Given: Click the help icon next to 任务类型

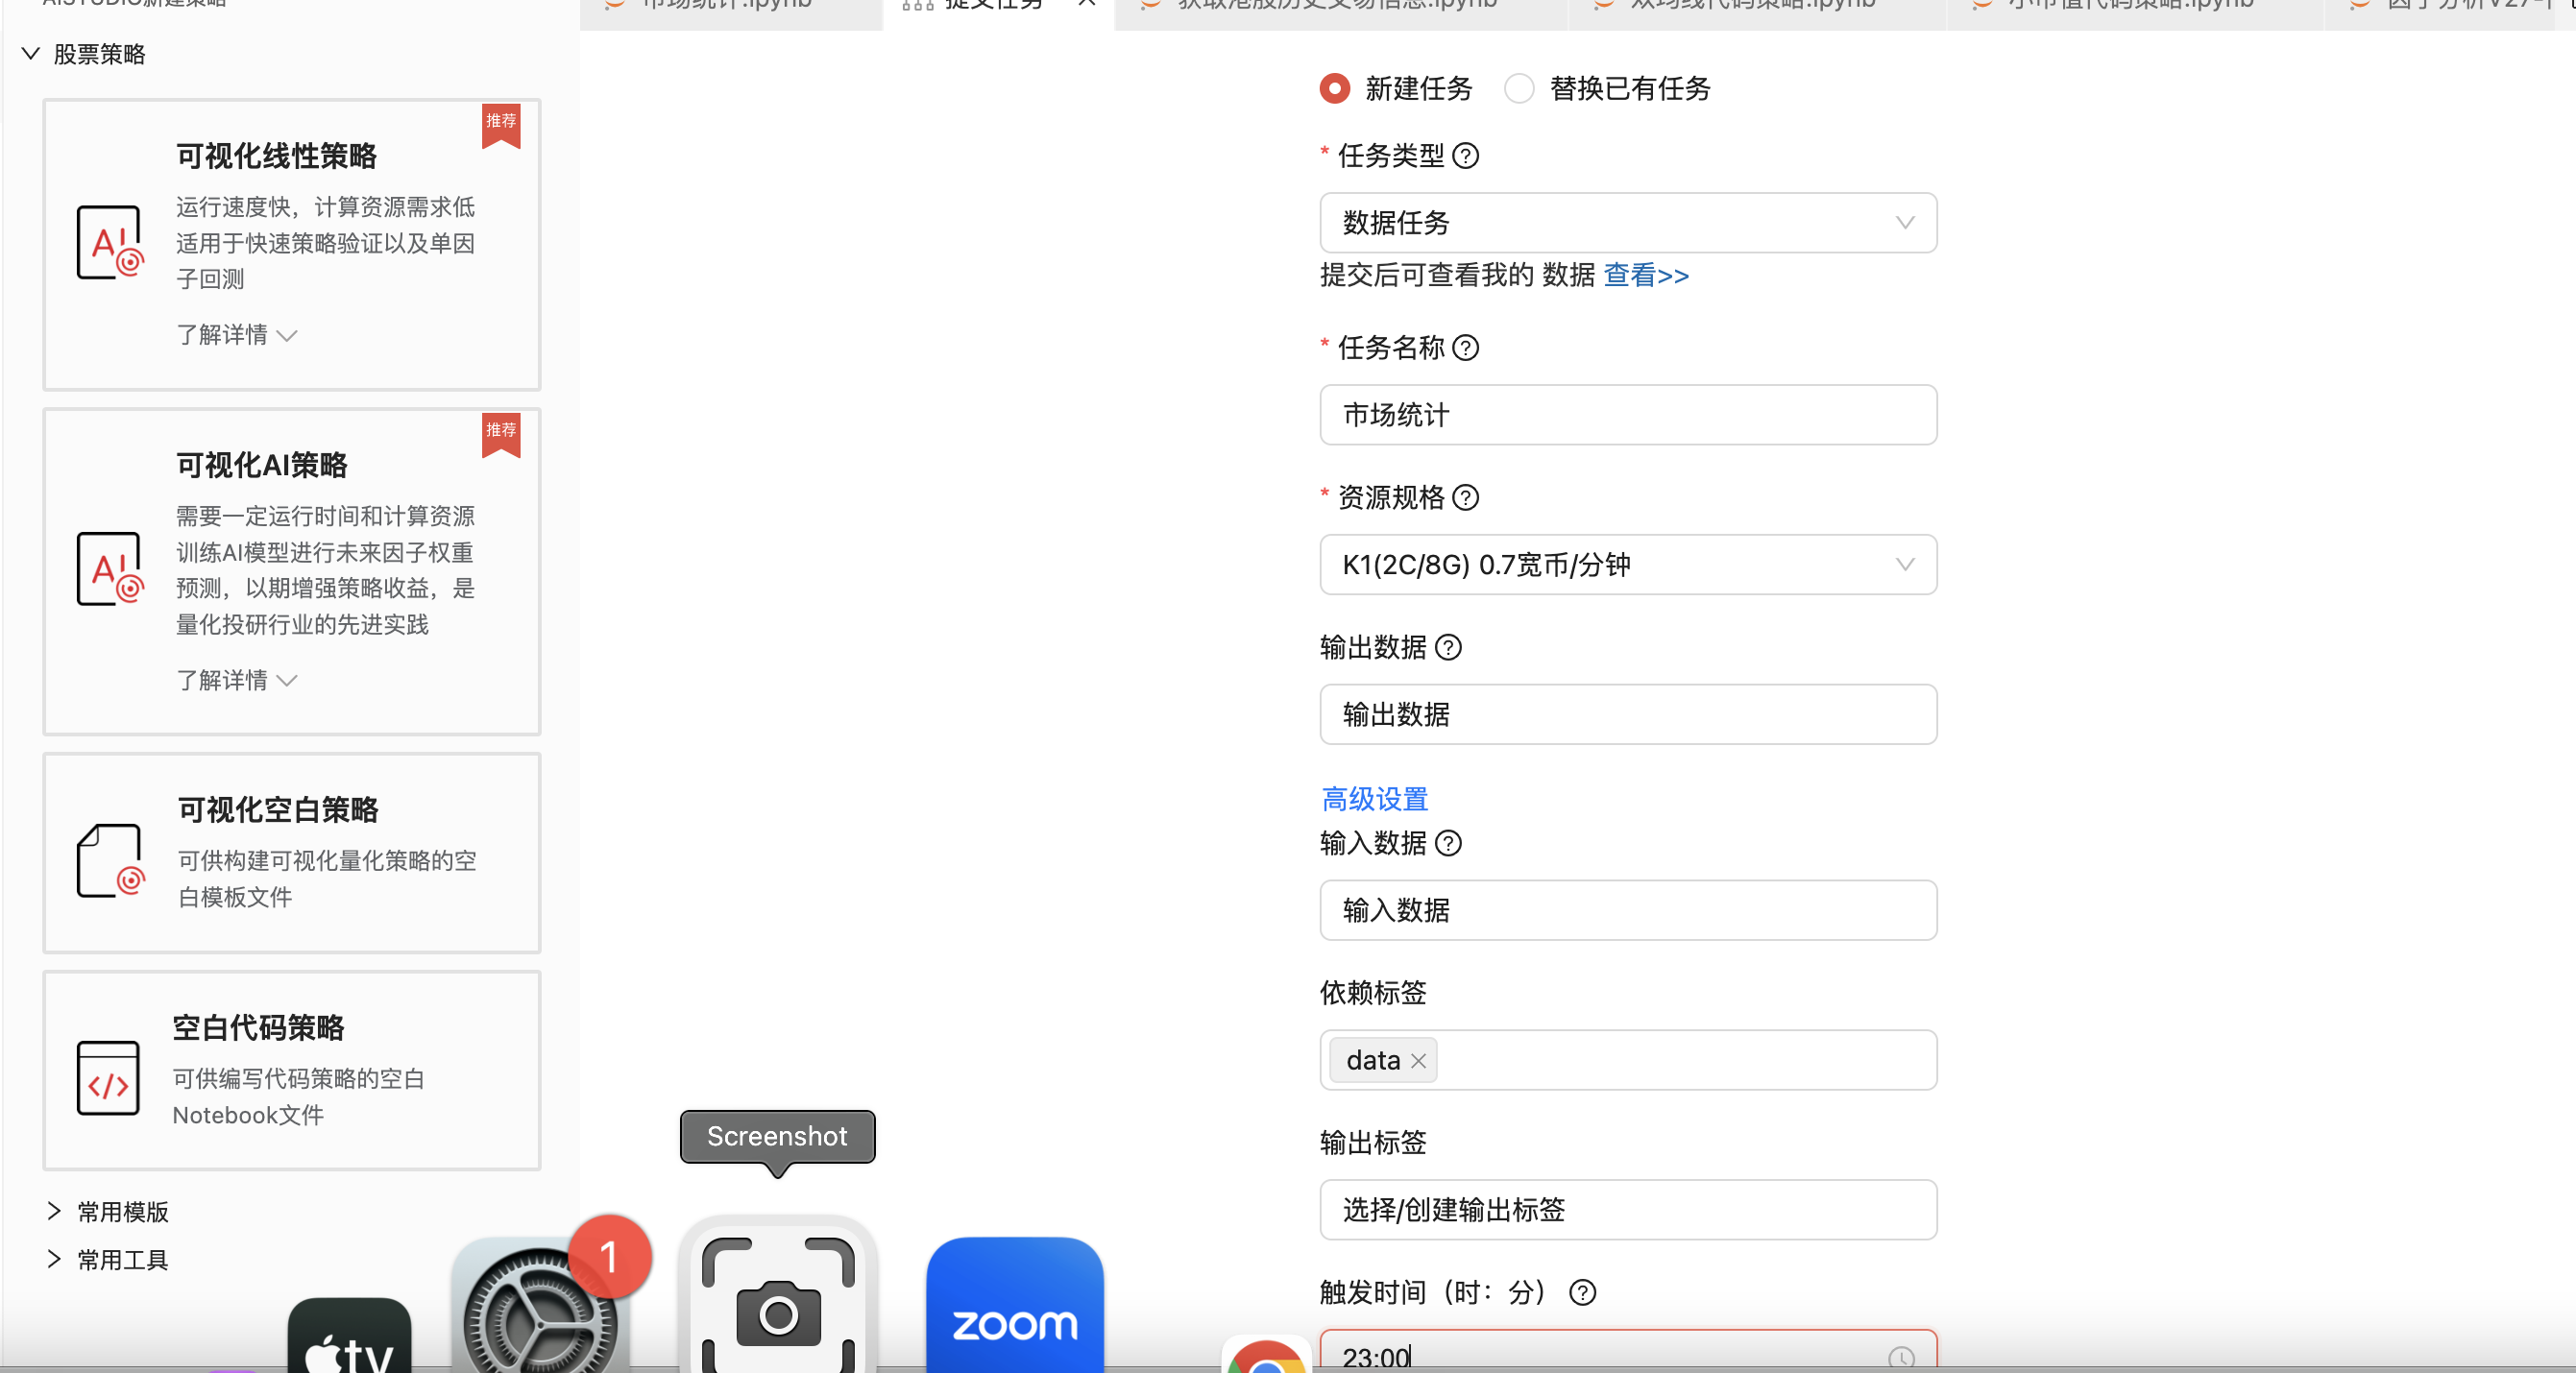Looking at the screenshot, I should (x=1465, y=156).
